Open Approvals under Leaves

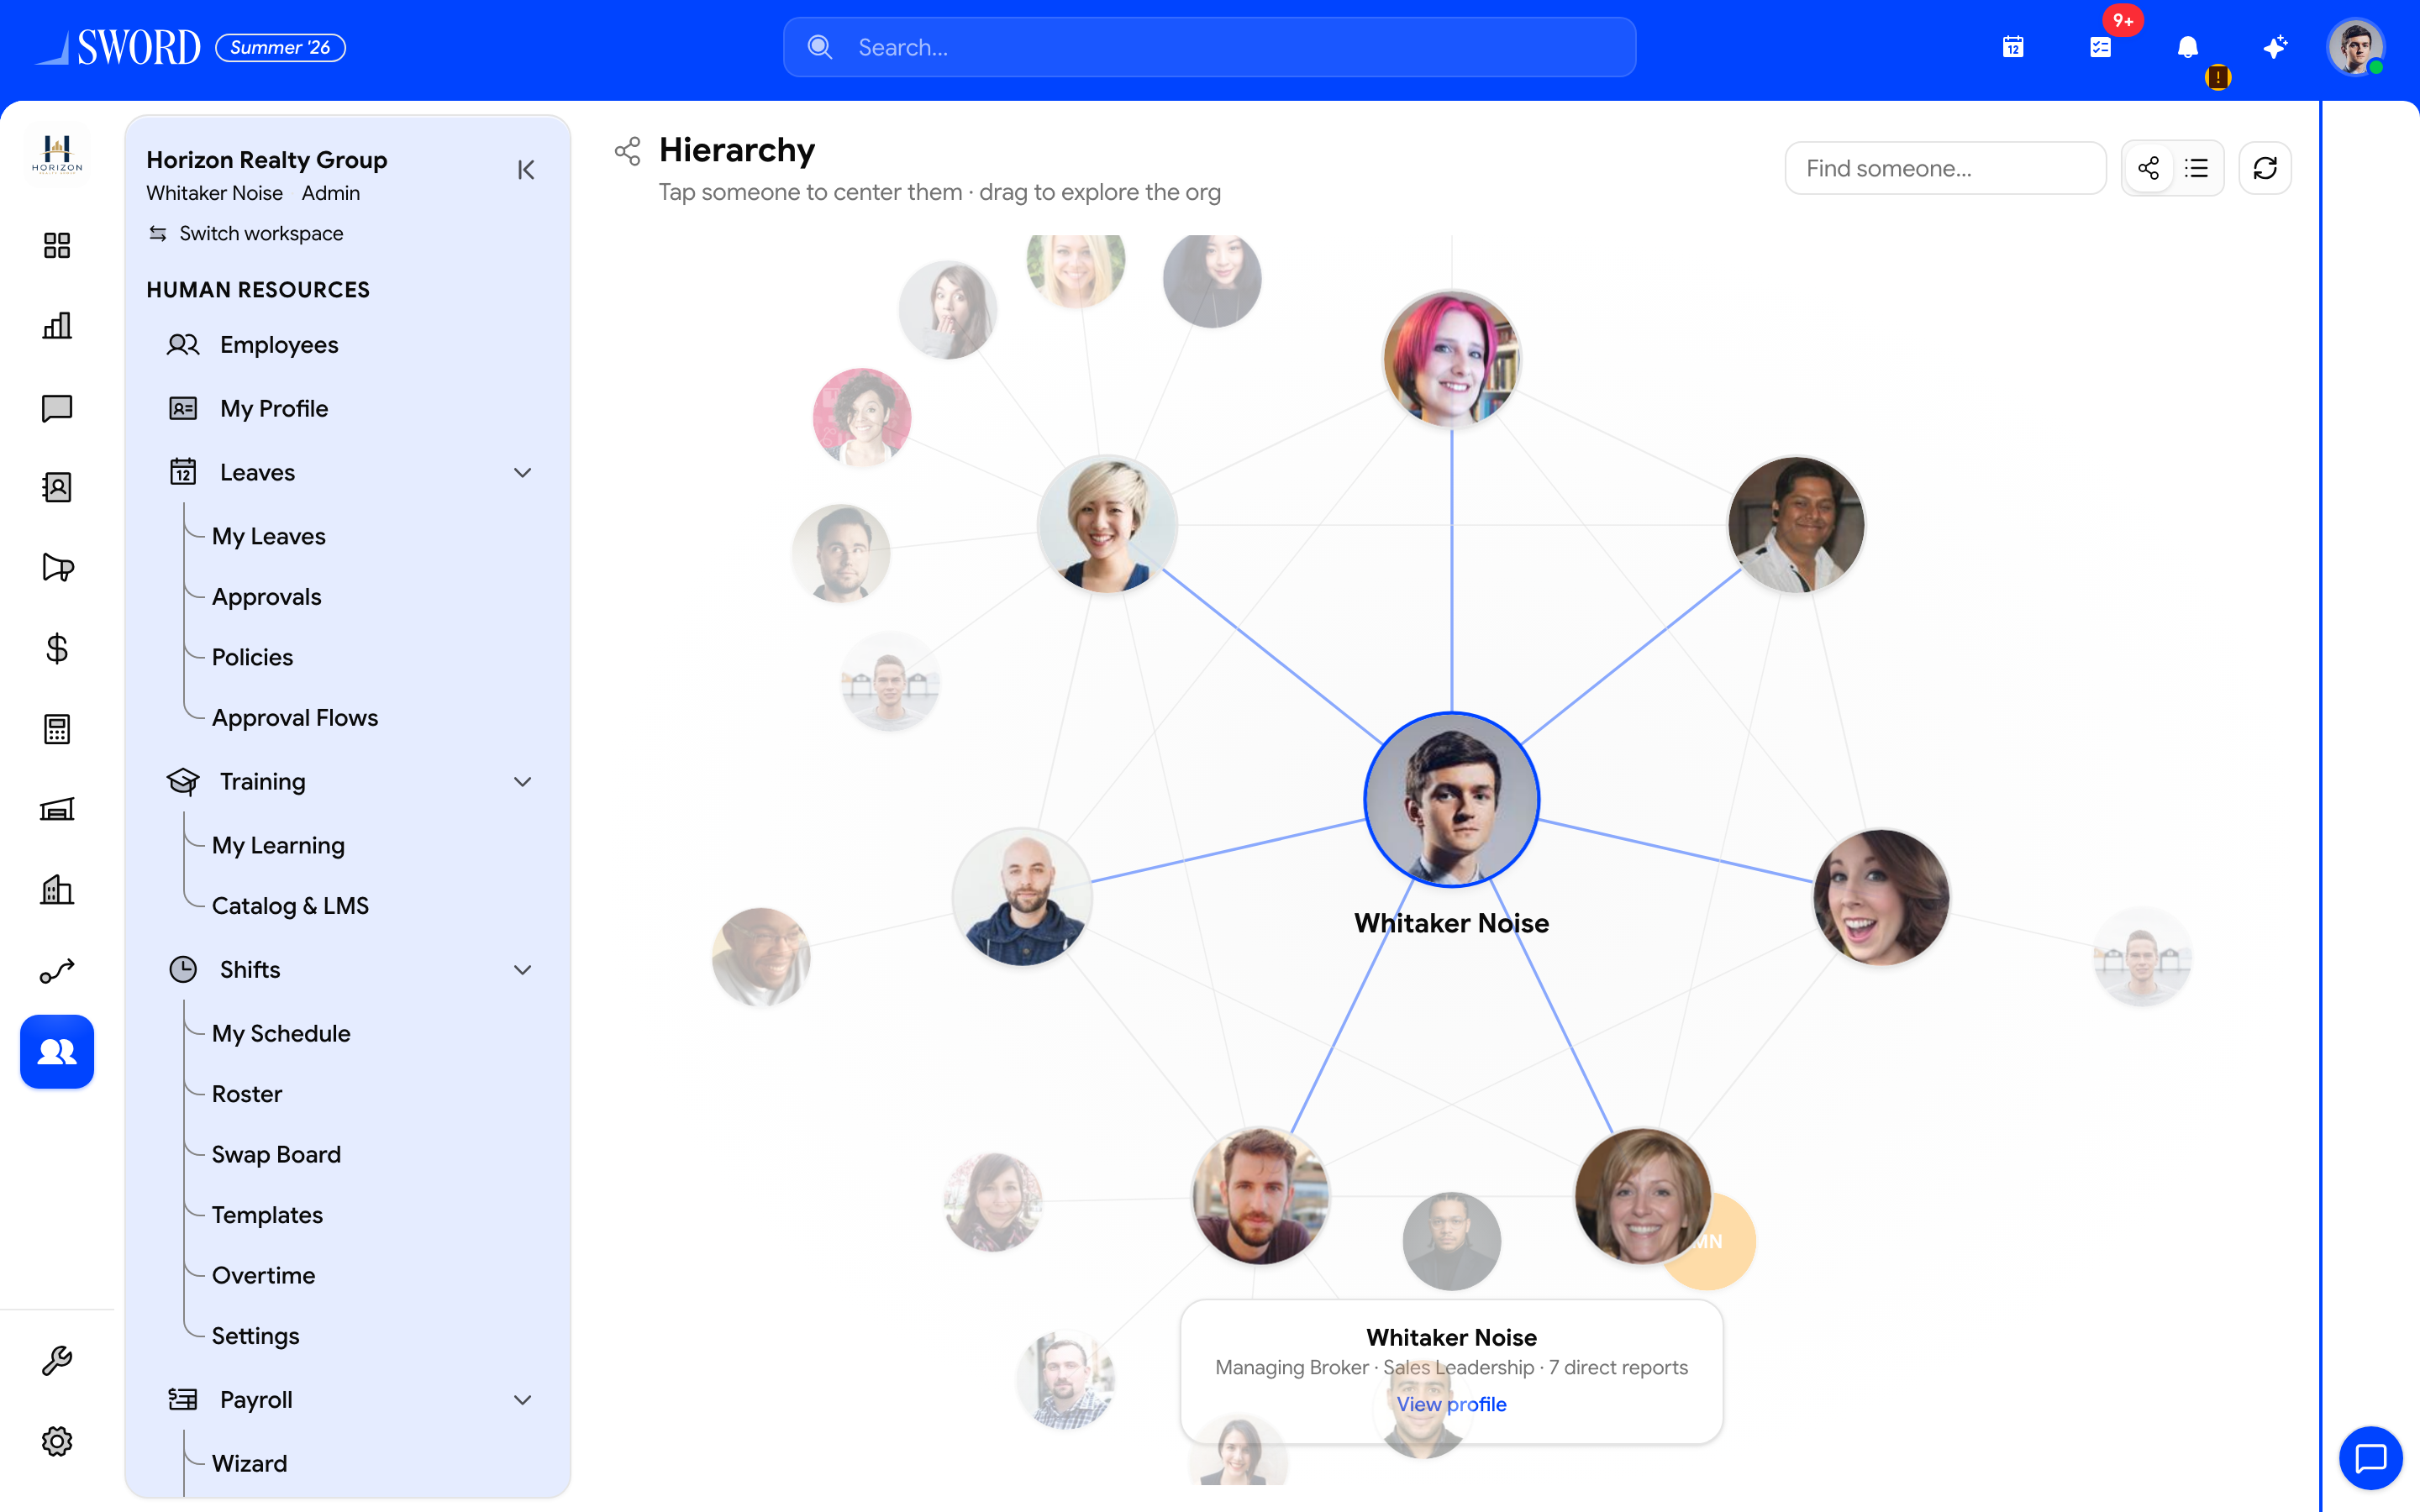click(x=266, y=596)
